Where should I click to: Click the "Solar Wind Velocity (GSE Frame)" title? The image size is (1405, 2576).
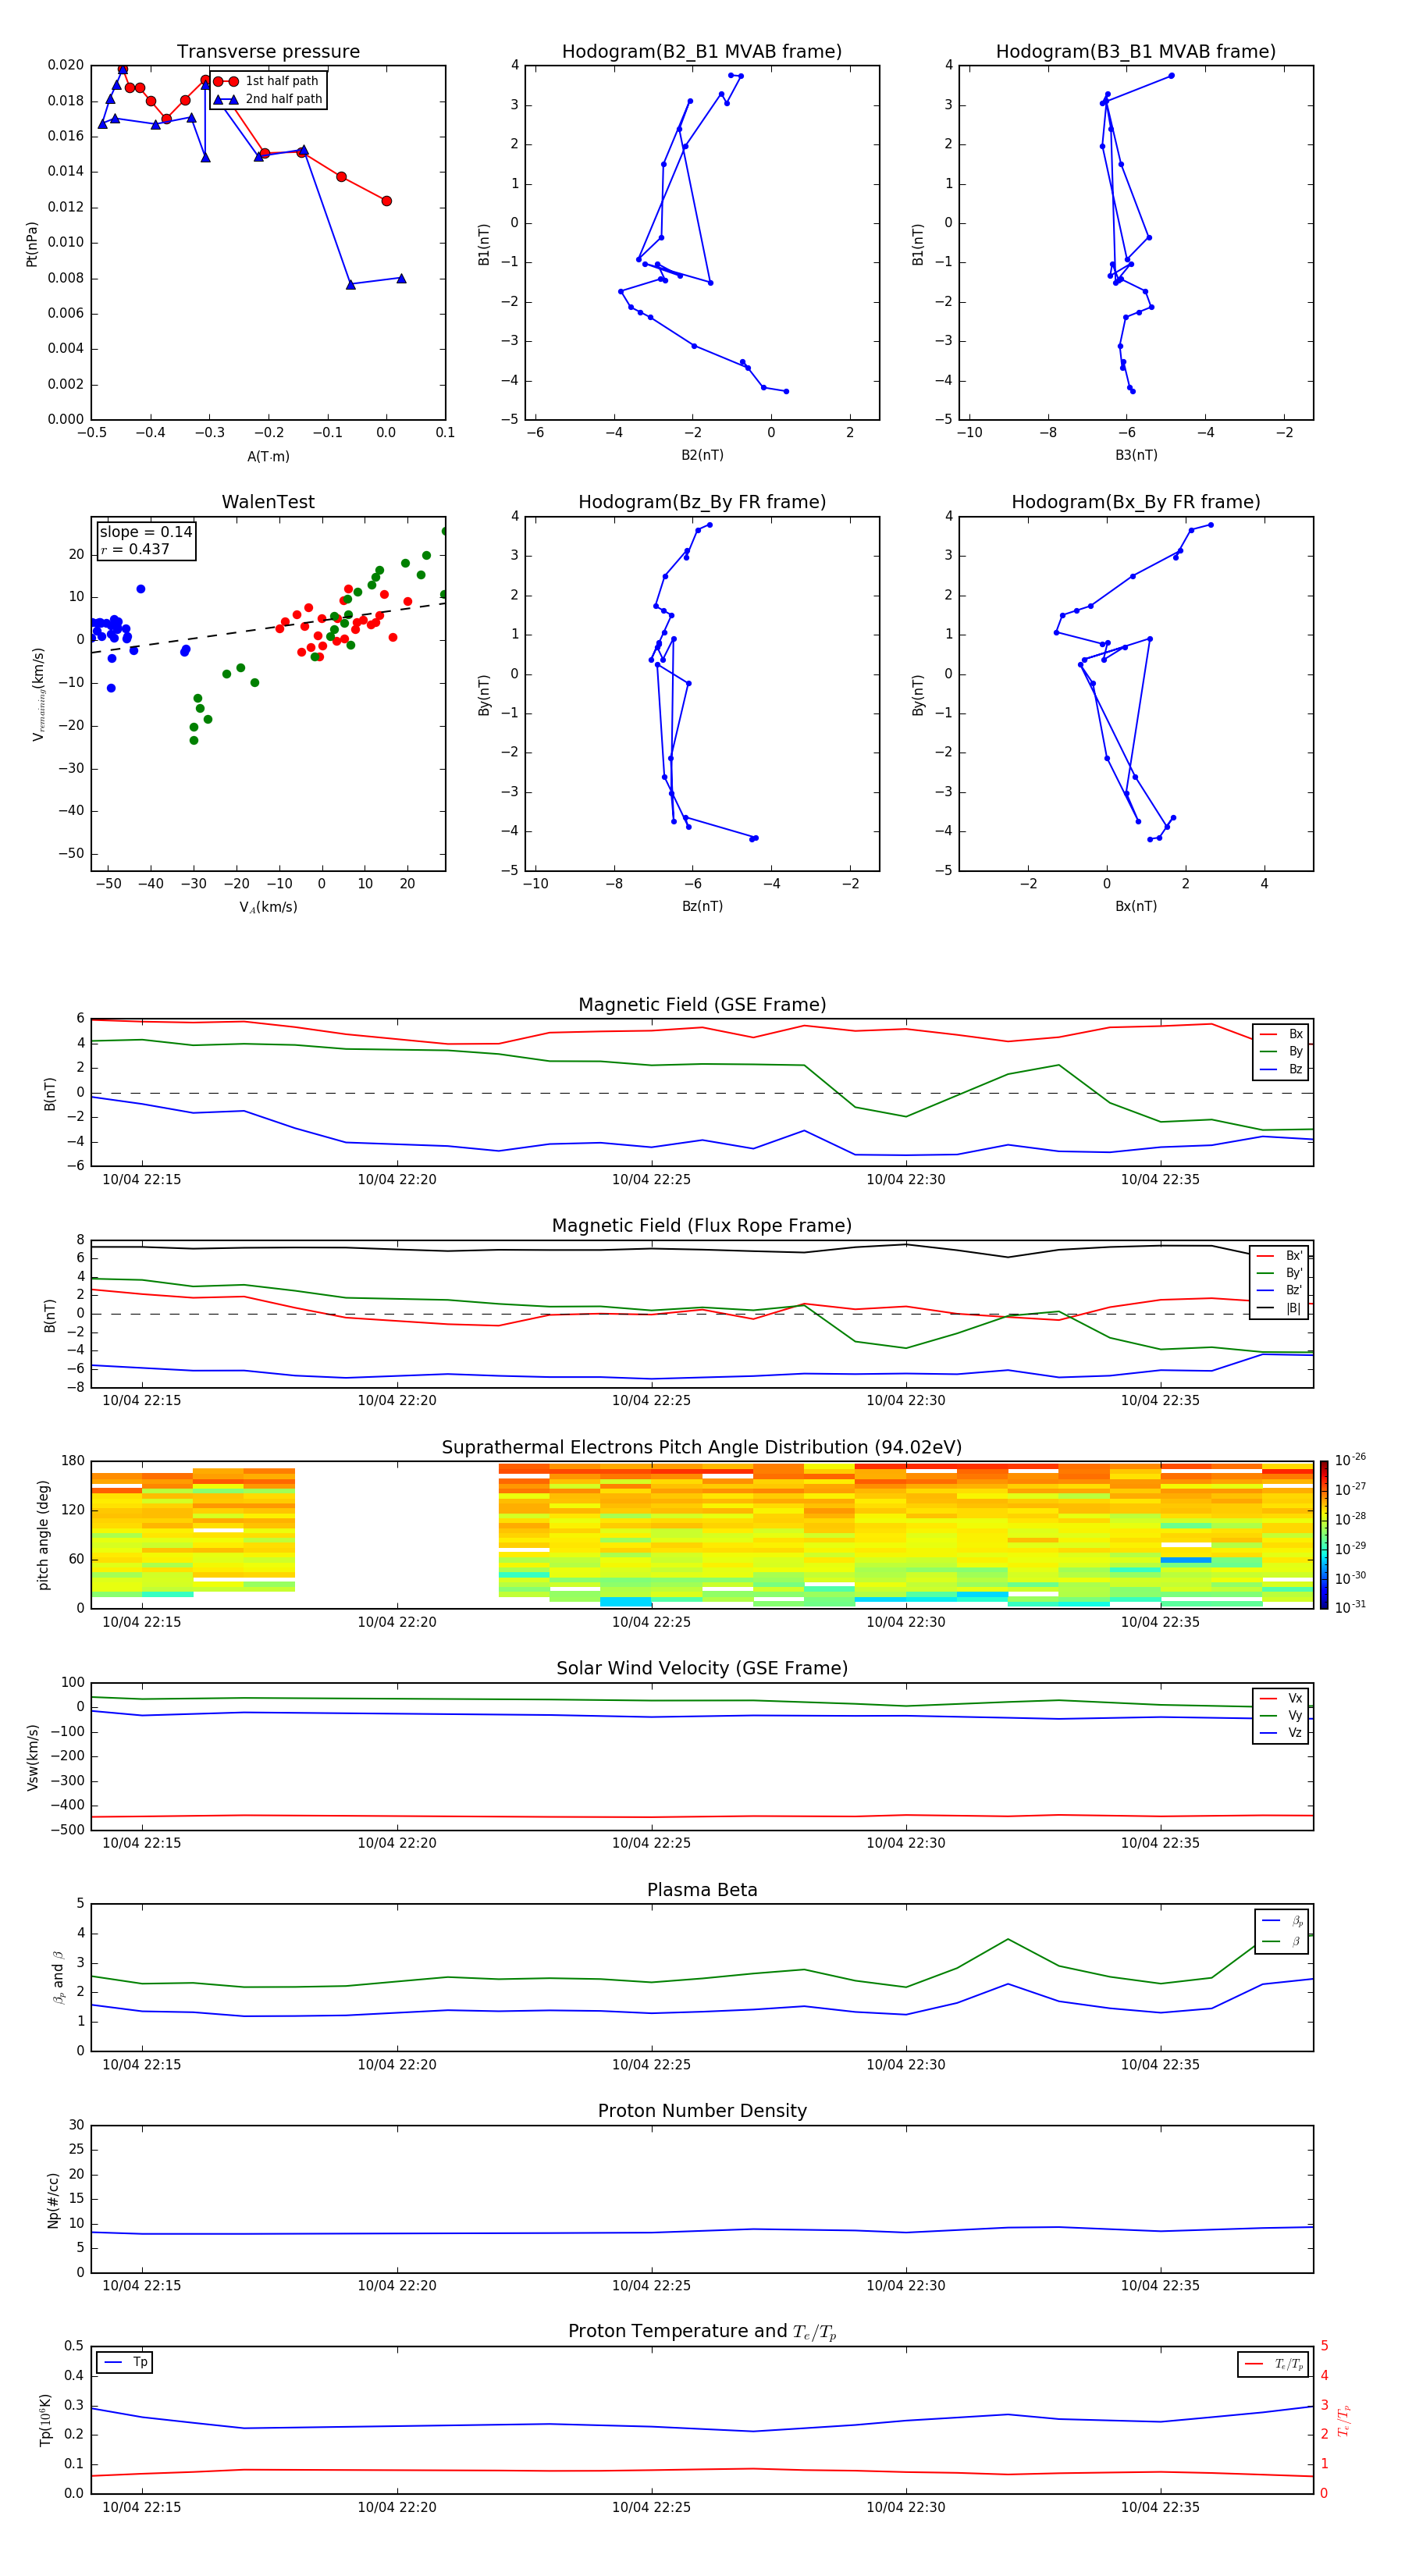click(x=702, y=1668)
